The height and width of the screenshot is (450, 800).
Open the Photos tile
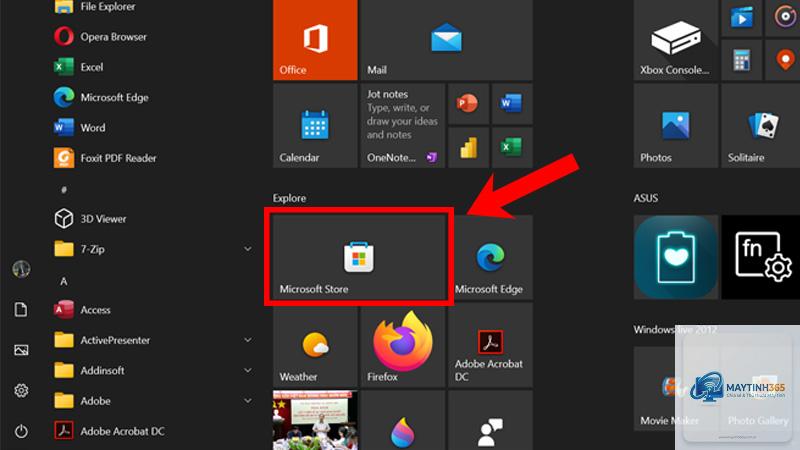676,126
